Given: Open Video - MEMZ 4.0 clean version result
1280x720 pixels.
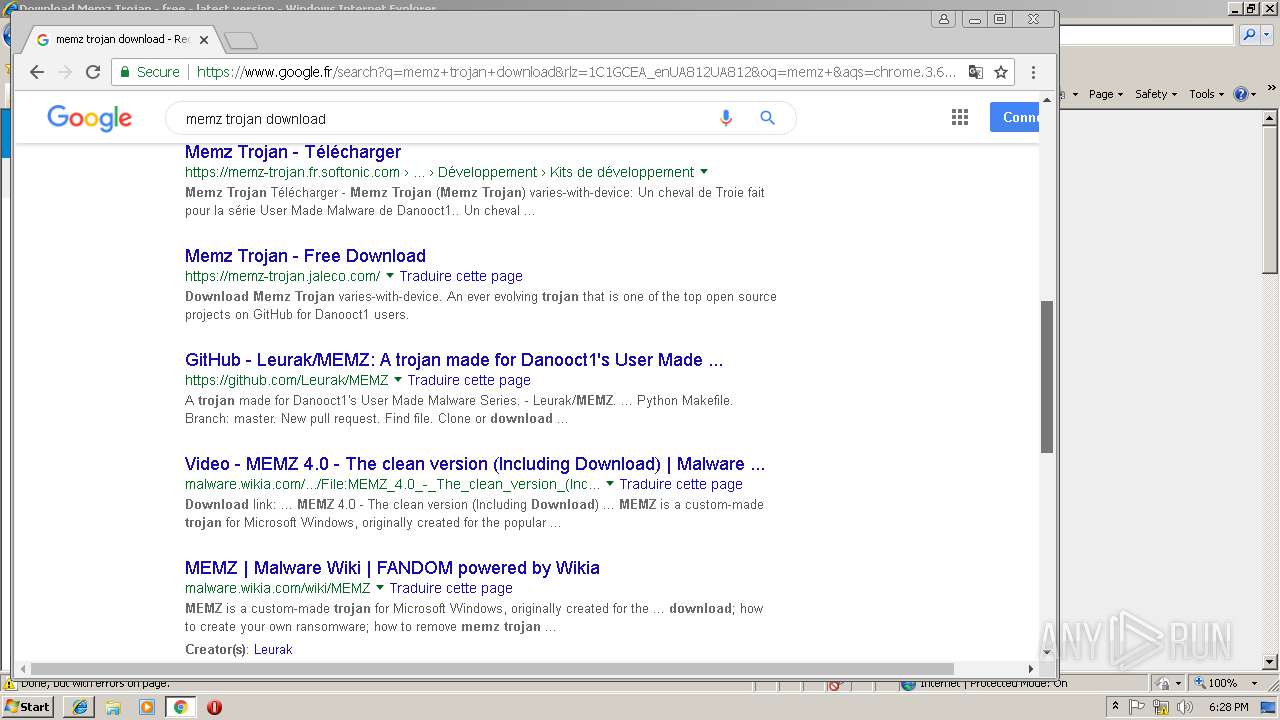Looking at the screenshot, I should coord(475,464).
